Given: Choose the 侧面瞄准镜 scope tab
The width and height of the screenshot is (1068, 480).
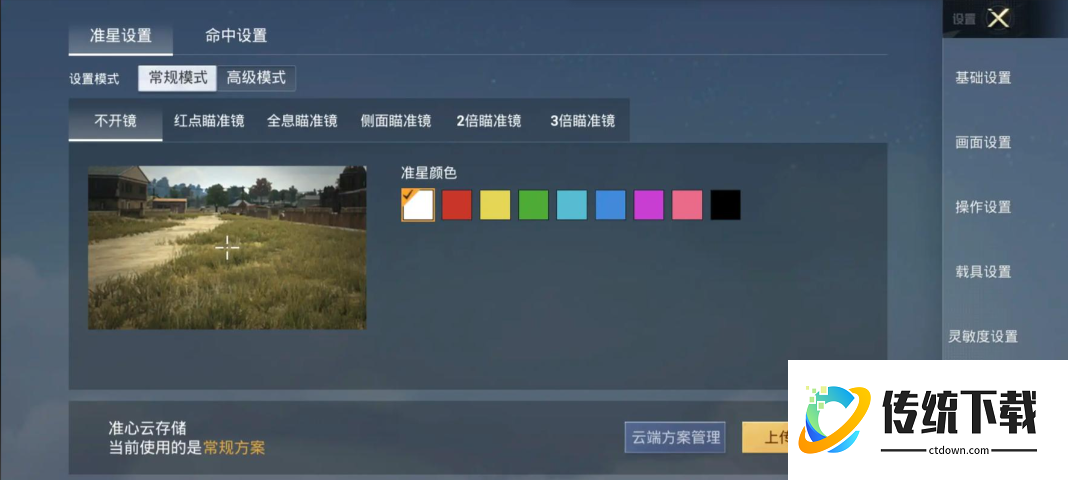Looking at the screenshot, I should click(396, 121).
